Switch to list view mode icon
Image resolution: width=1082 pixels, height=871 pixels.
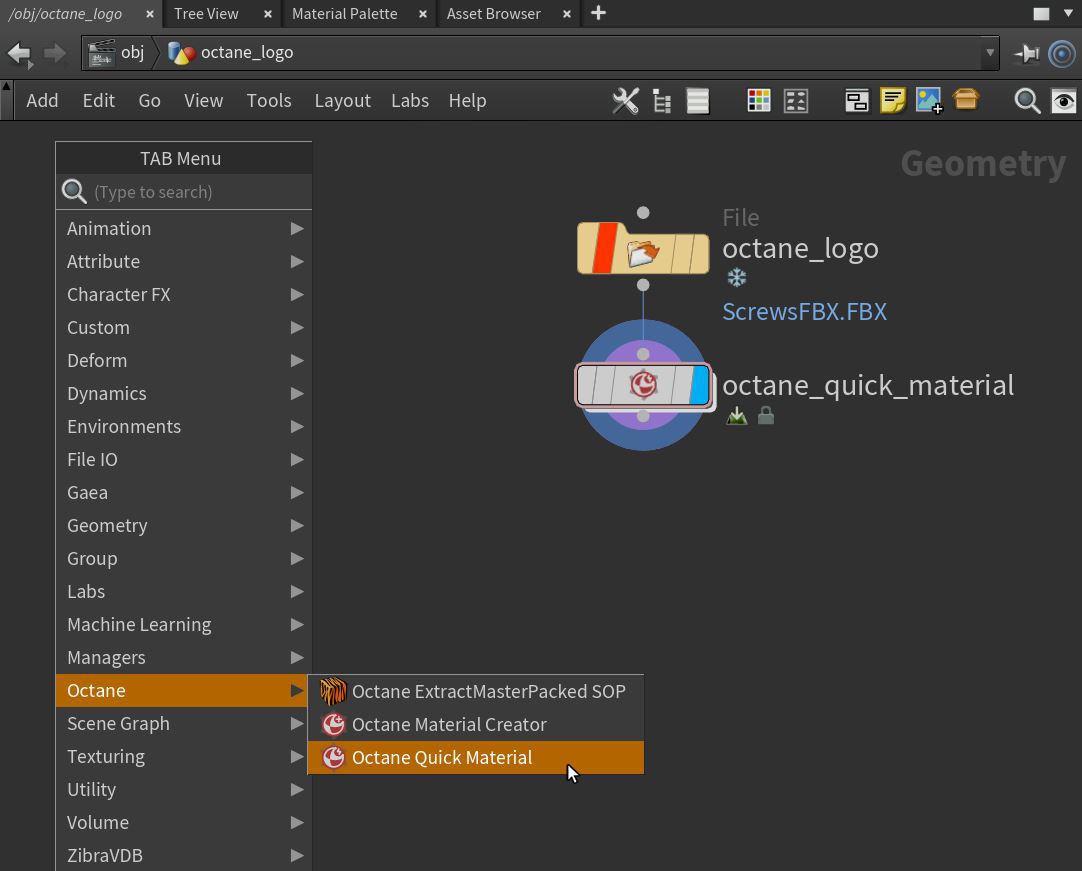(698, 101)
